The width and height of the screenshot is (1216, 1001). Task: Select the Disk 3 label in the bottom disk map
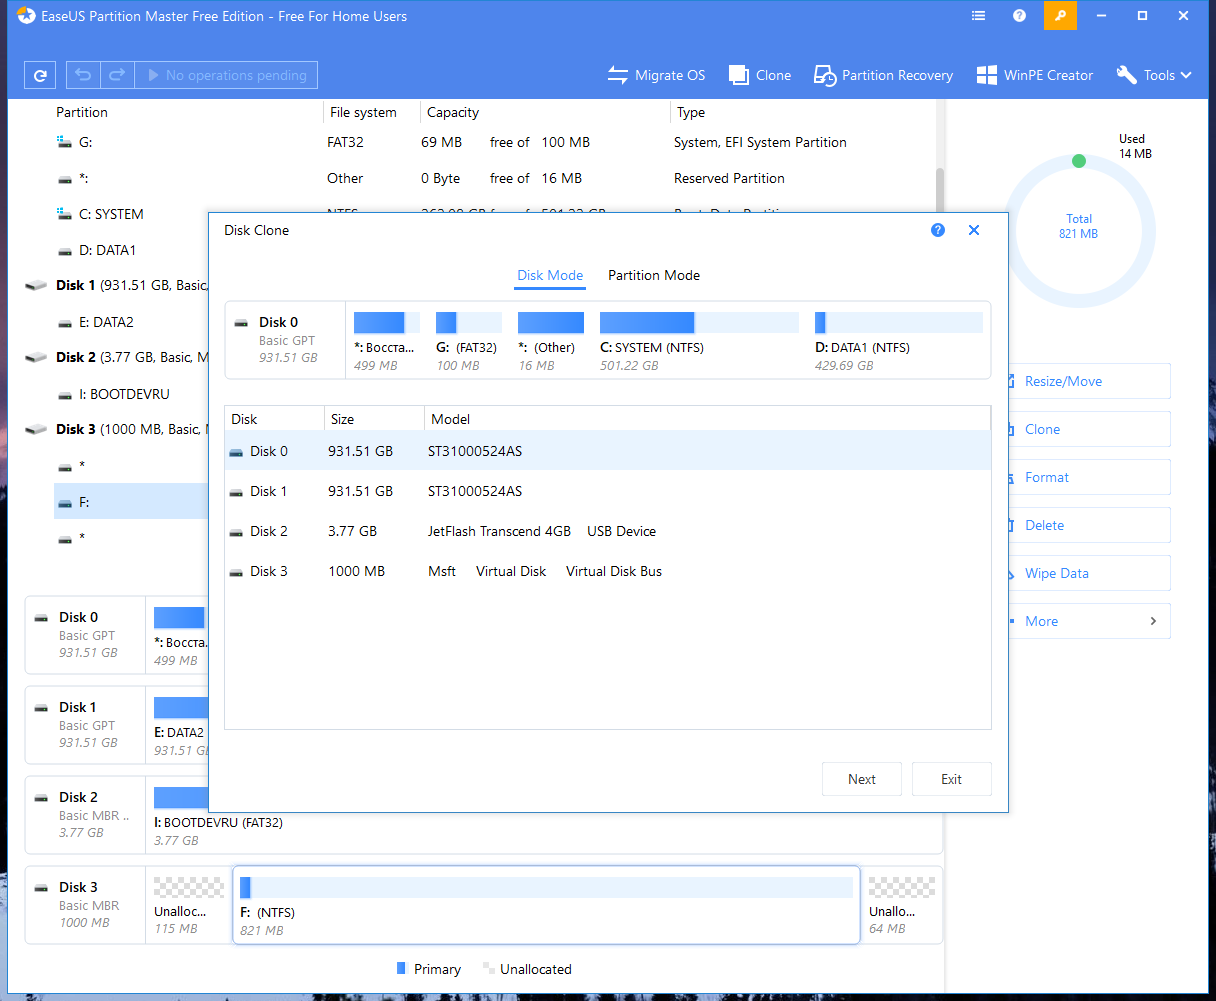86,905
